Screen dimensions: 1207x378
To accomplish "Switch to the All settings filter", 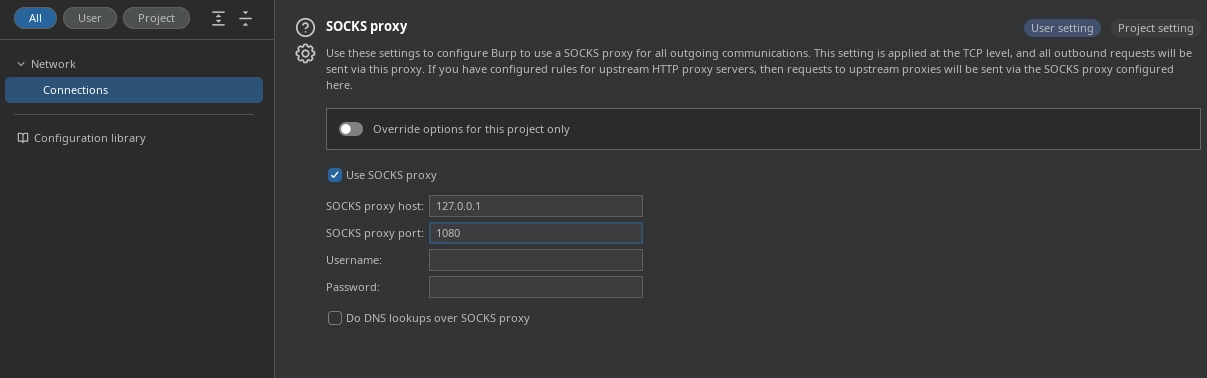I will tap(35, 18).
